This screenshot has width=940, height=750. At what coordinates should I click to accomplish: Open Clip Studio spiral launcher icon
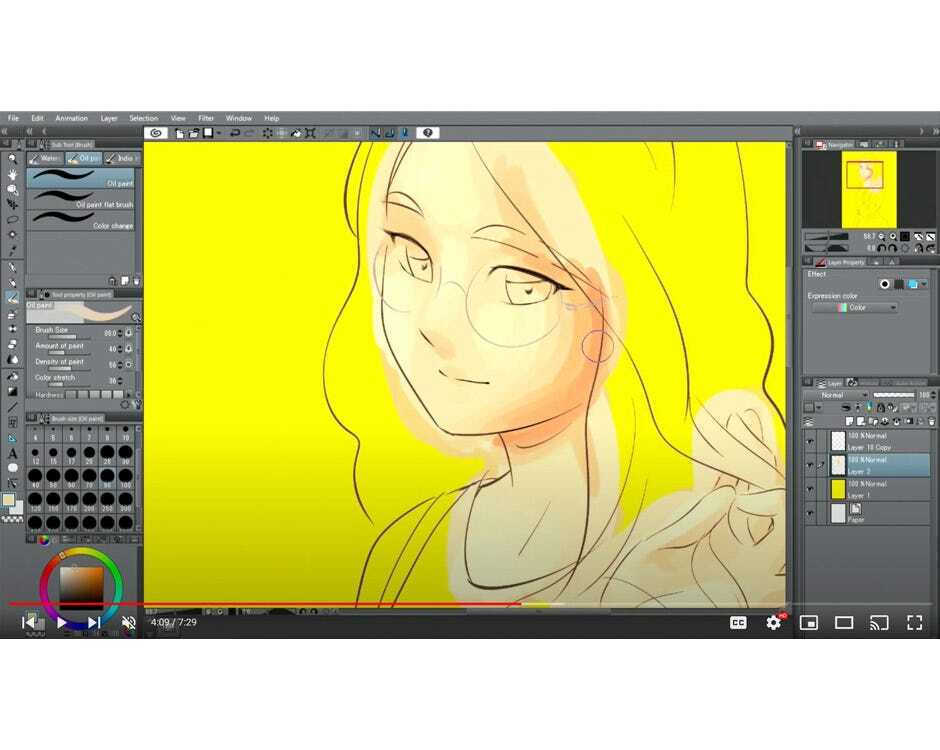pos(155,133)
